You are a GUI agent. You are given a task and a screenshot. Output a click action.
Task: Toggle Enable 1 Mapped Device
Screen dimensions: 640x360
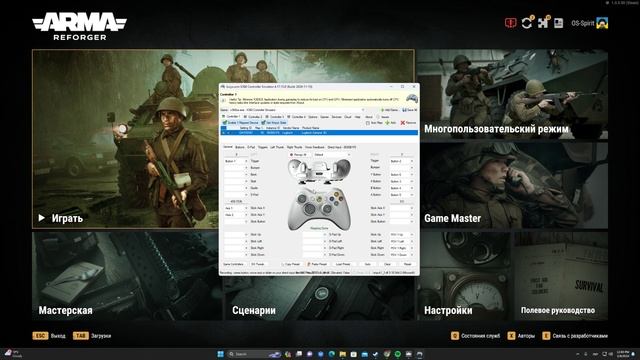(x=240, y=122)
